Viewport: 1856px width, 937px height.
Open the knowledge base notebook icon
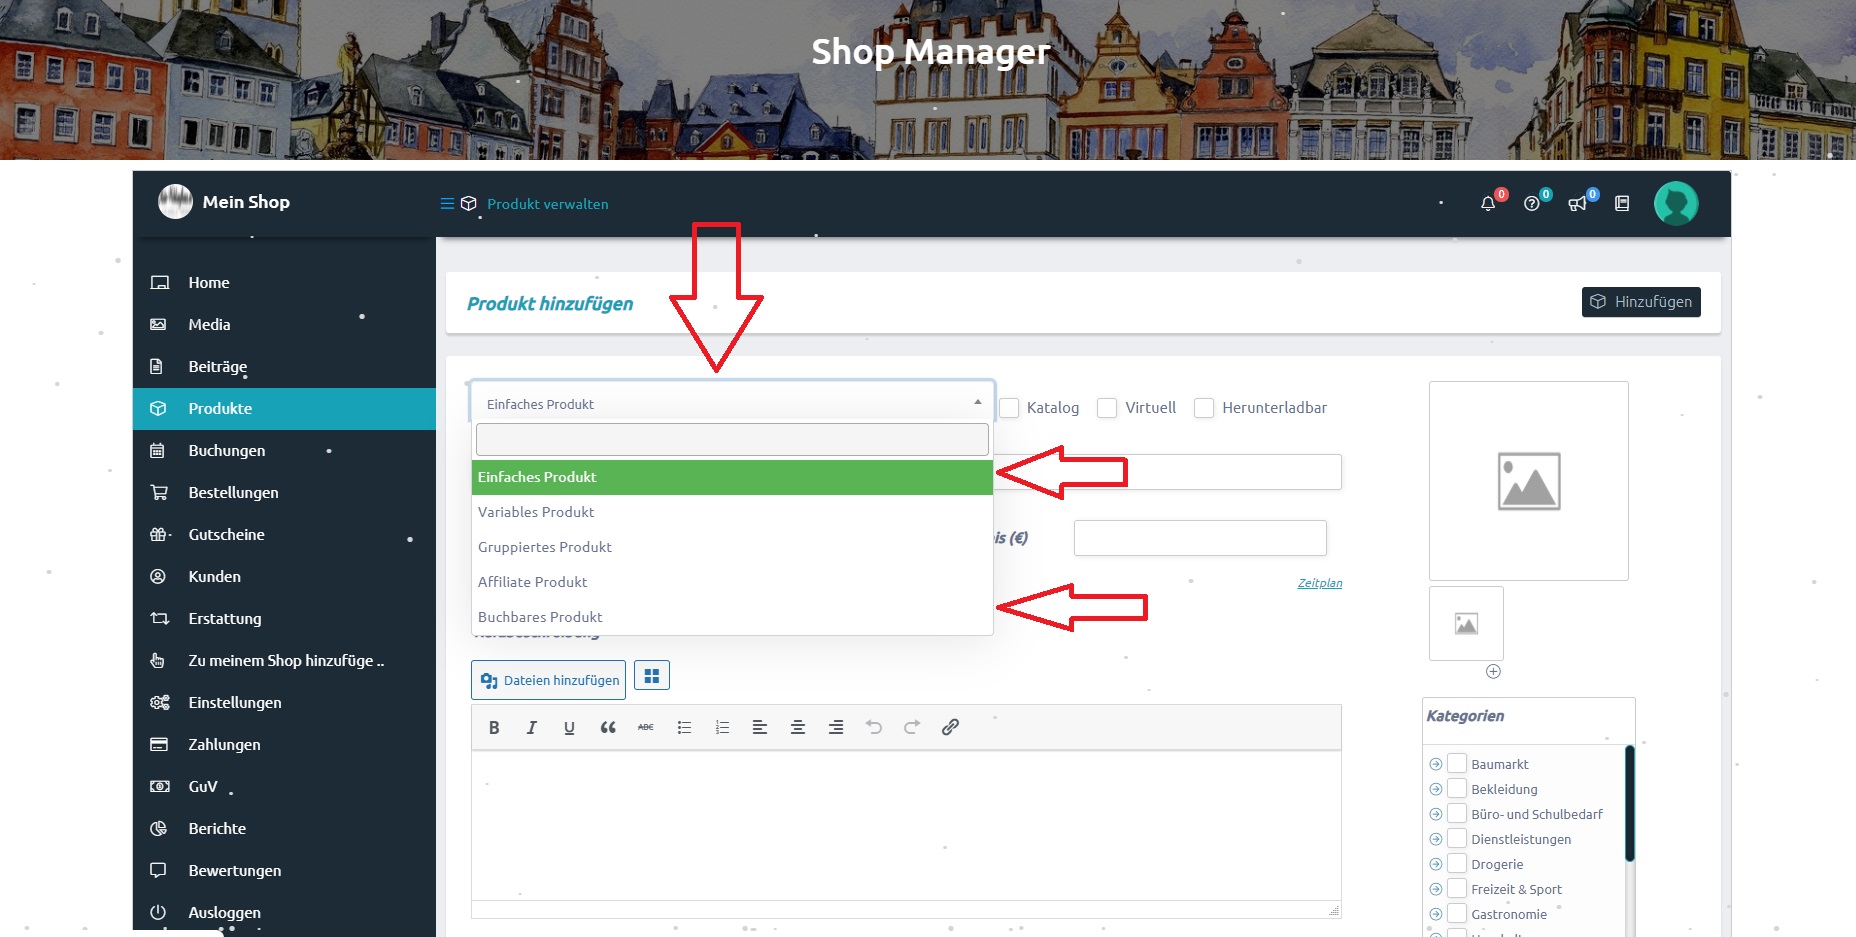(x=1622, y=204)
